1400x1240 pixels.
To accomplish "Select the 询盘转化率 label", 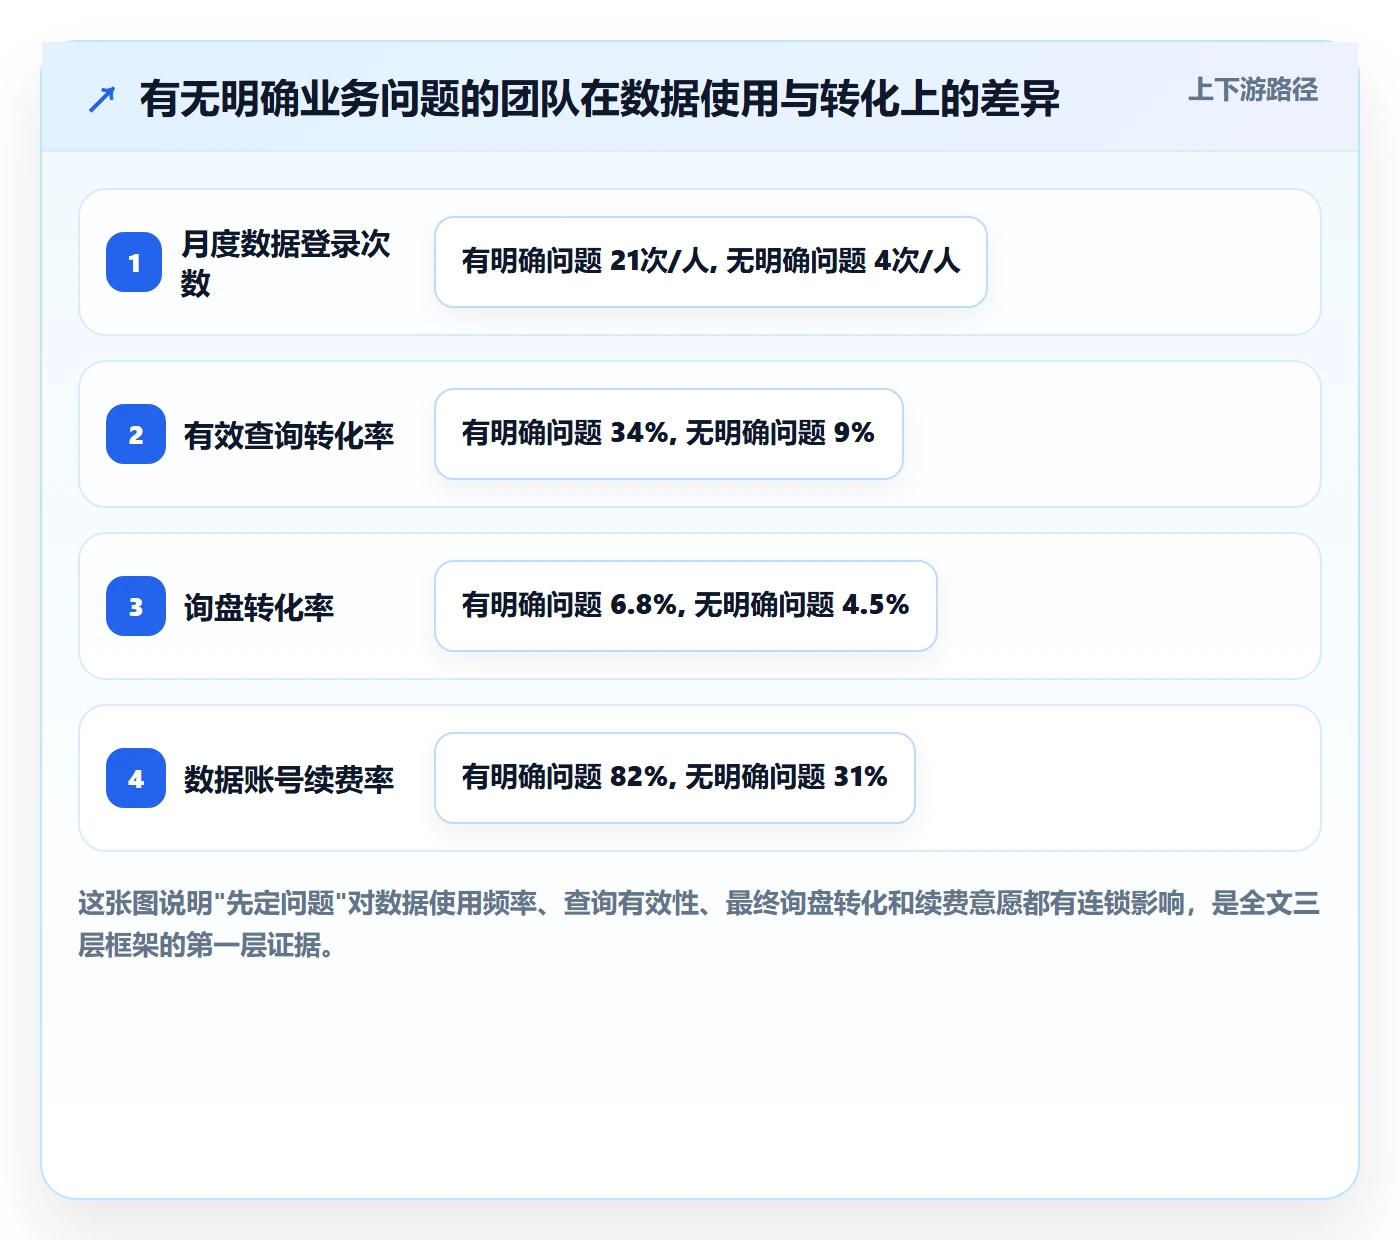I will pos(259,607).
